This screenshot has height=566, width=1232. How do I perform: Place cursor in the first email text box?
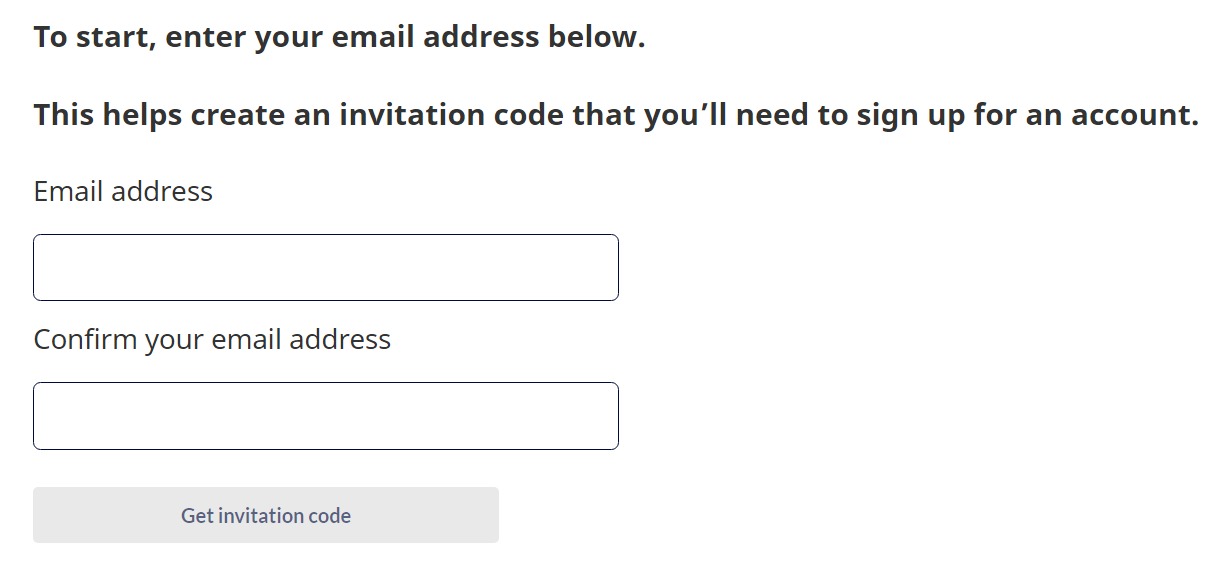click(325, 267)
